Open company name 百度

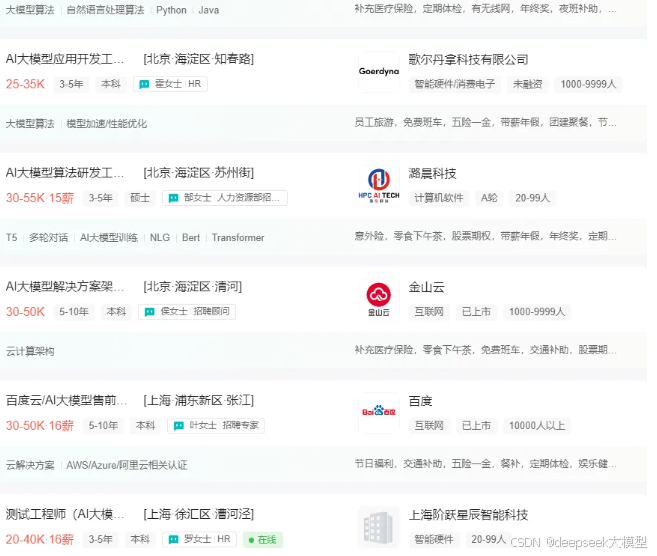click(x=421, y=401)
